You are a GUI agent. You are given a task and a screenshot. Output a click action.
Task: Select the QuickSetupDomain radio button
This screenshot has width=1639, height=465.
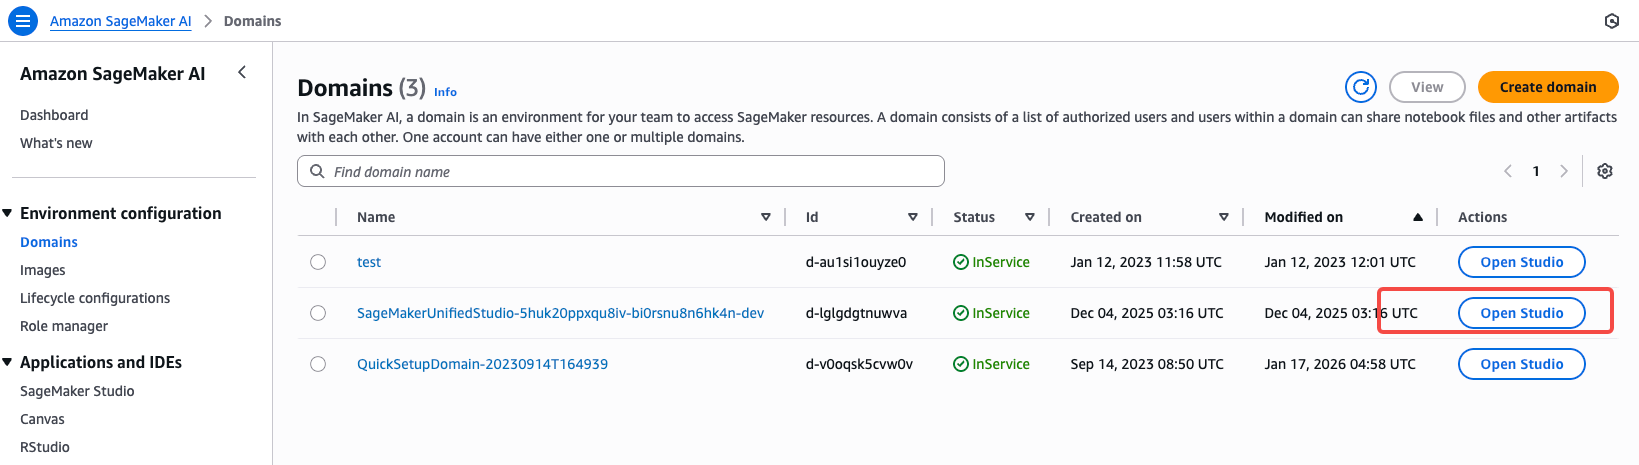[x=318, y=364]
